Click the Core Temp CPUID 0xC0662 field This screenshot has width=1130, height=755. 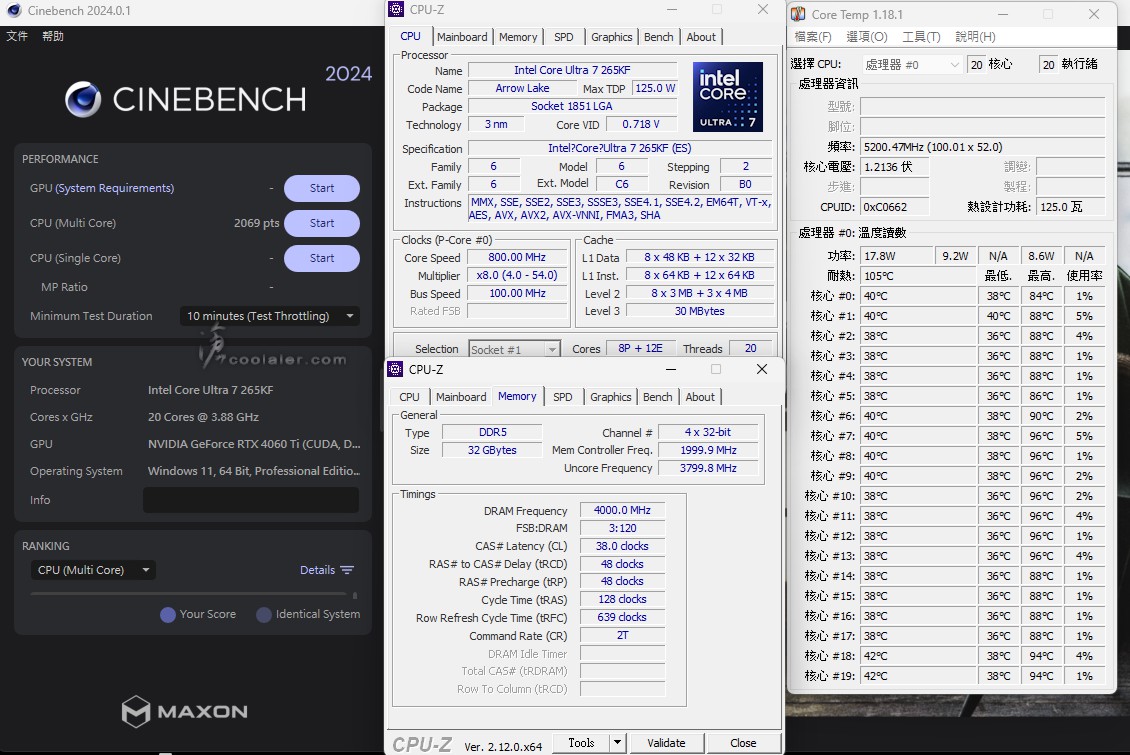point(895,207)
